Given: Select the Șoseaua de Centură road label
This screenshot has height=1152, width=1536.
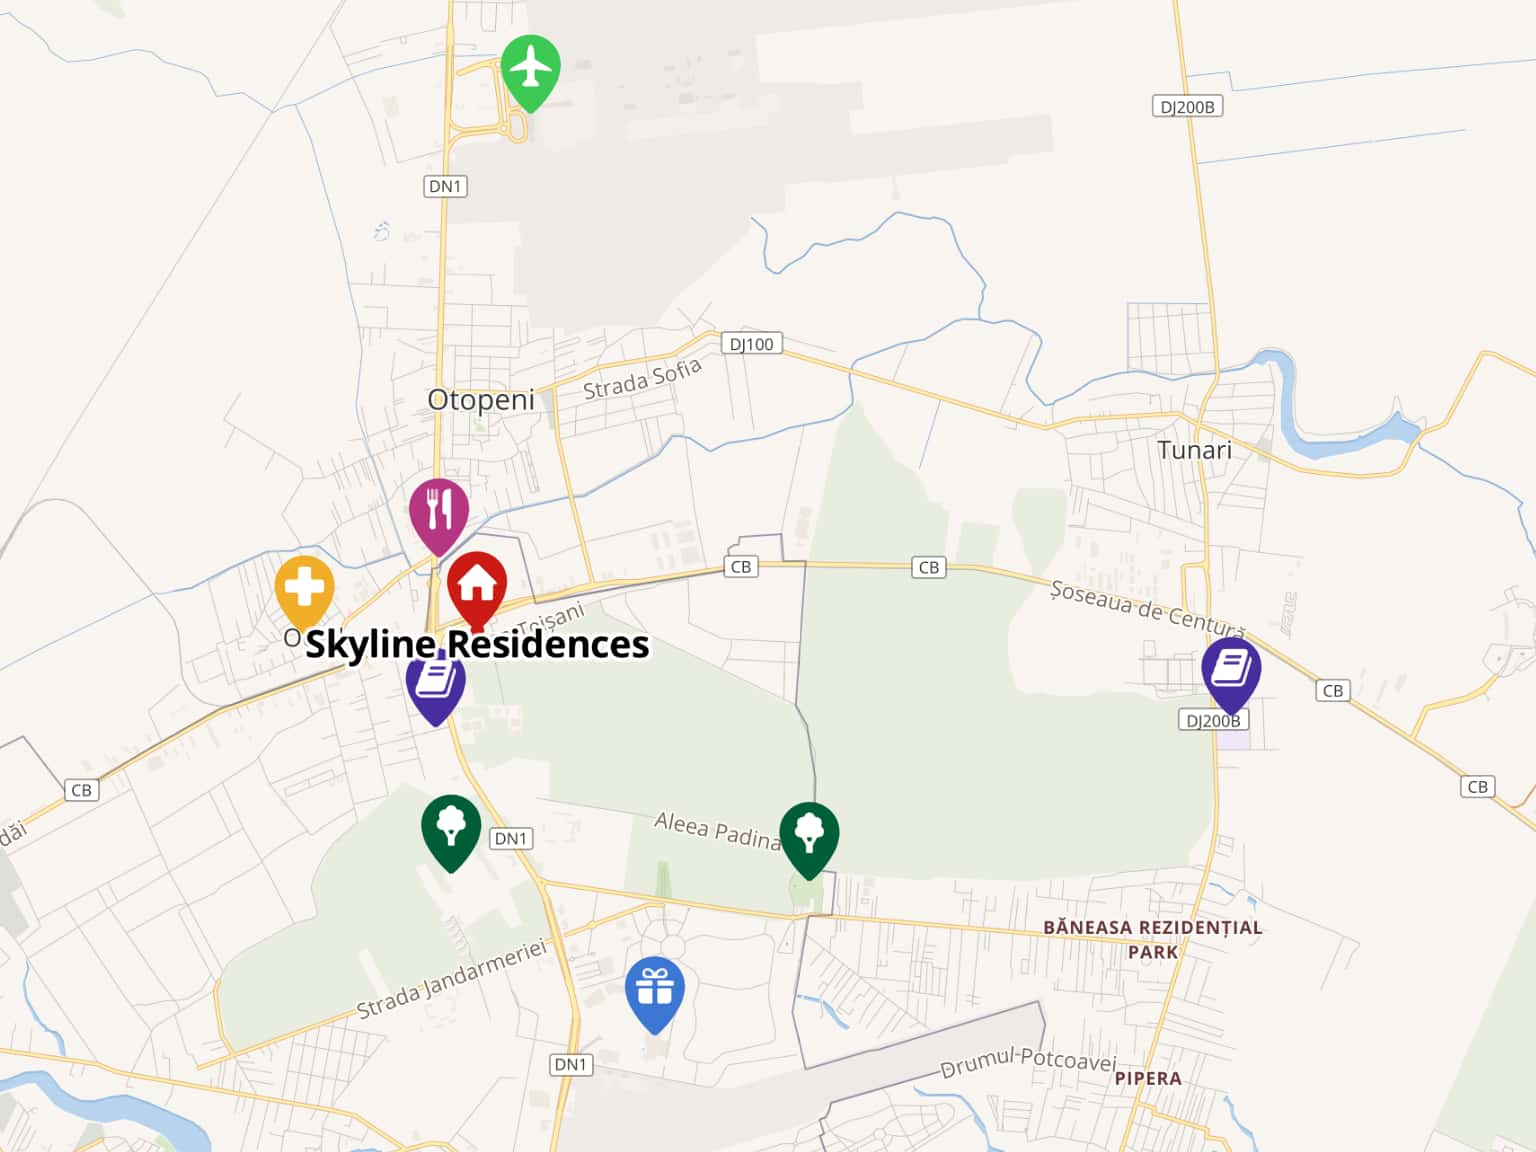Looking at the screenshot, I should (x=1147, y=606).
